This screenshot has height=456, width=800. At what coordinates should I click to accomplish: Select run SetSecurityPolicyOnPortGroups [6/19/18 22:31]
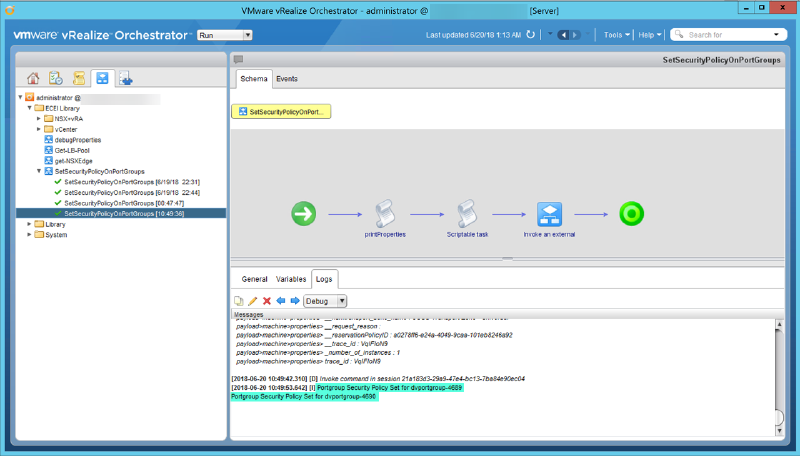point(132,182)
